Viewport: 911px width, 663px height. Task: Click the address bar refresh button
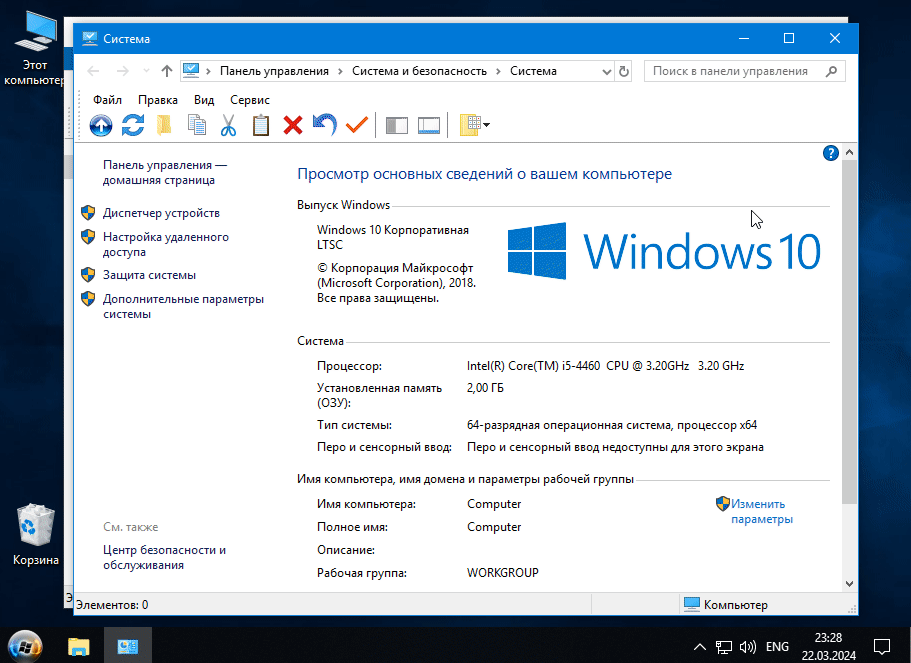coord(624,71)
